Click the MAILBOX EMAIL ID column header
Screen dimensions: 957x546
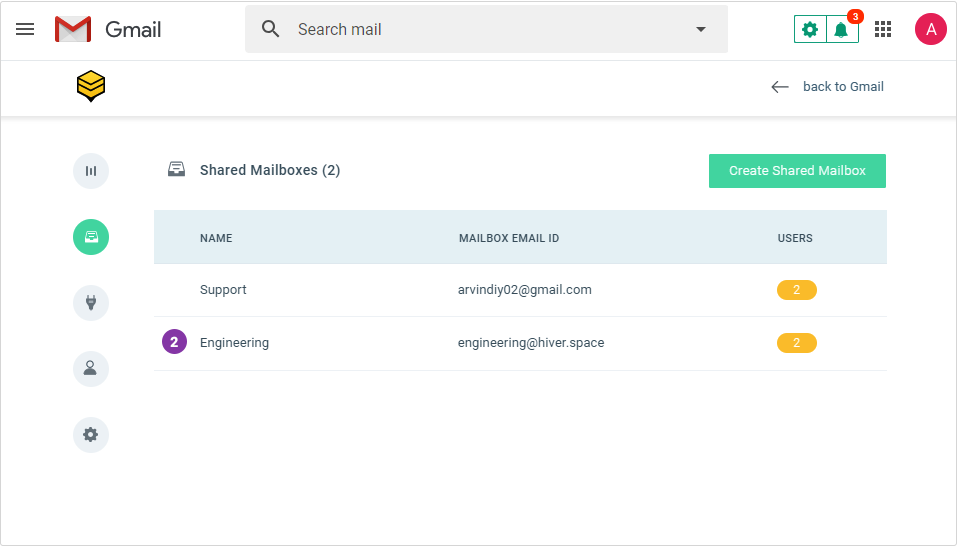click(x=509, y=238)
